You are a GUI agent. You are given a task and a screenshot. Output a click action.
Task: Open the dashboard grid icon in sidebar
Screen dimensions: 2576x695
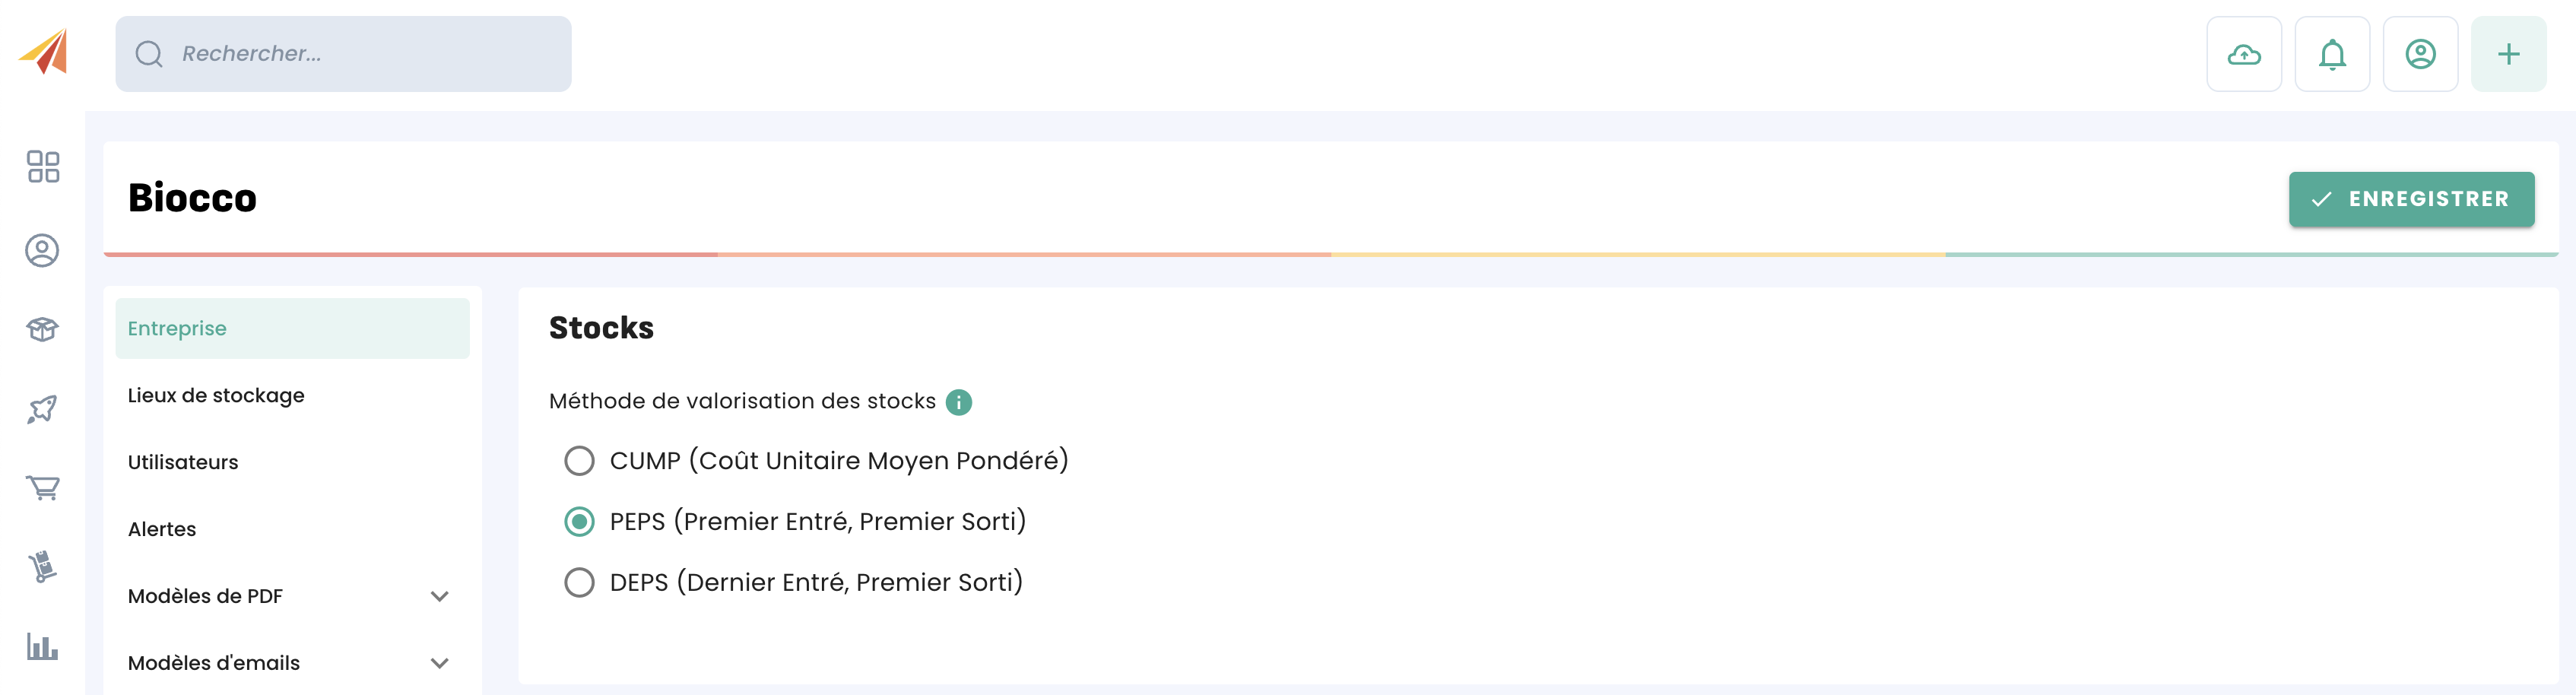(43, 167)
